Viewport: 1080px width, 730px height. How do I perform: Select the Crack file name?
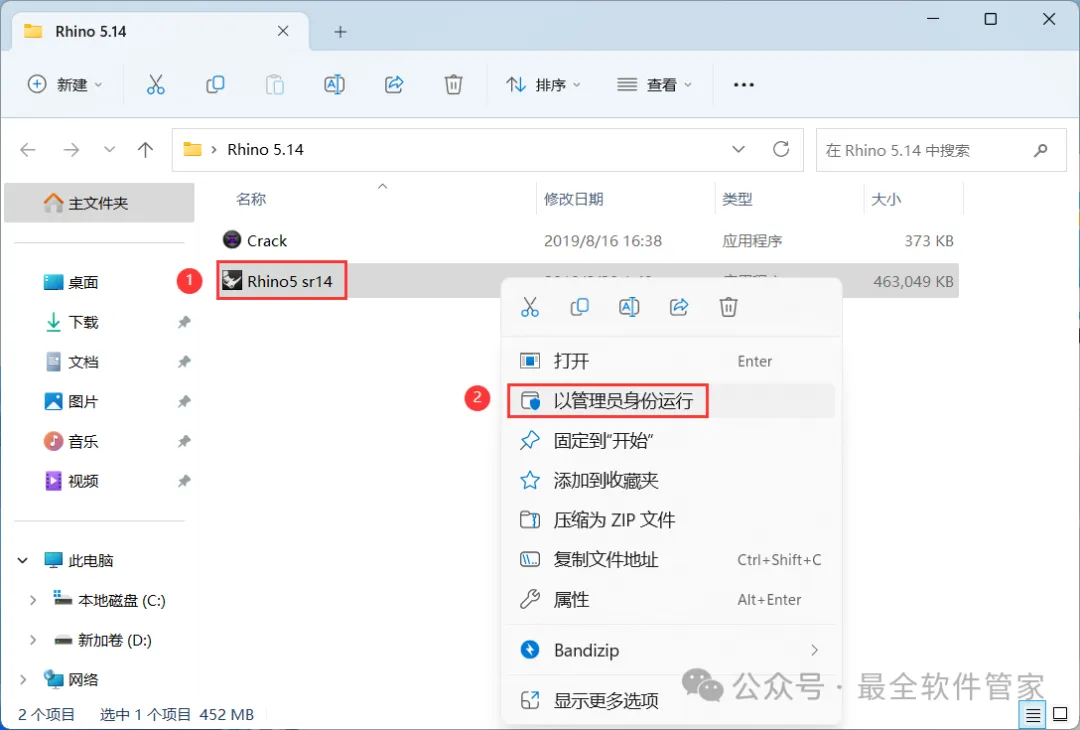point(267,240)
